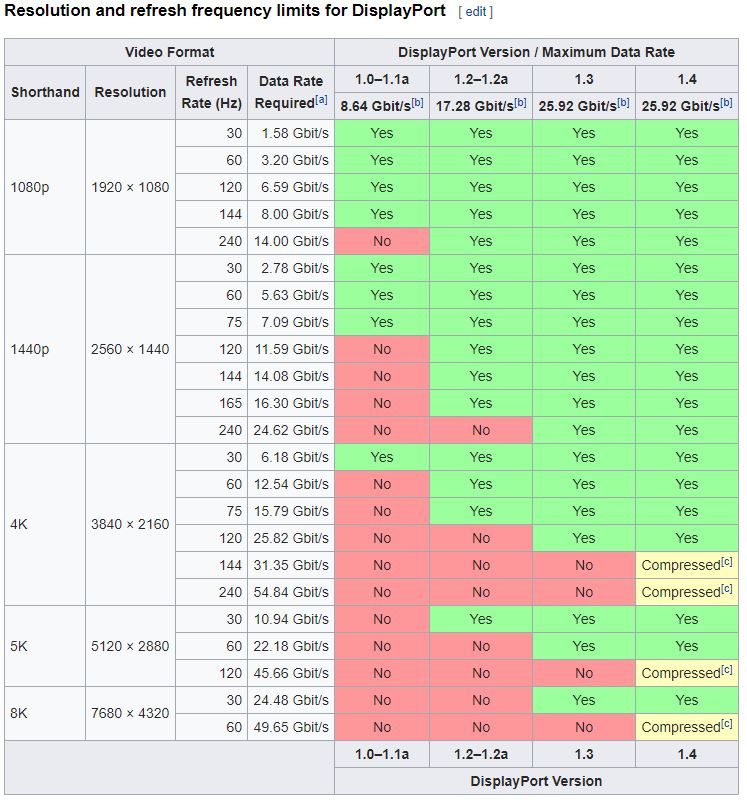Viewport: 747px width, 800px height.
Task: Click the 1.0–1.1a Yes cell for 4K 30 Hz
Action: (382, 457)
